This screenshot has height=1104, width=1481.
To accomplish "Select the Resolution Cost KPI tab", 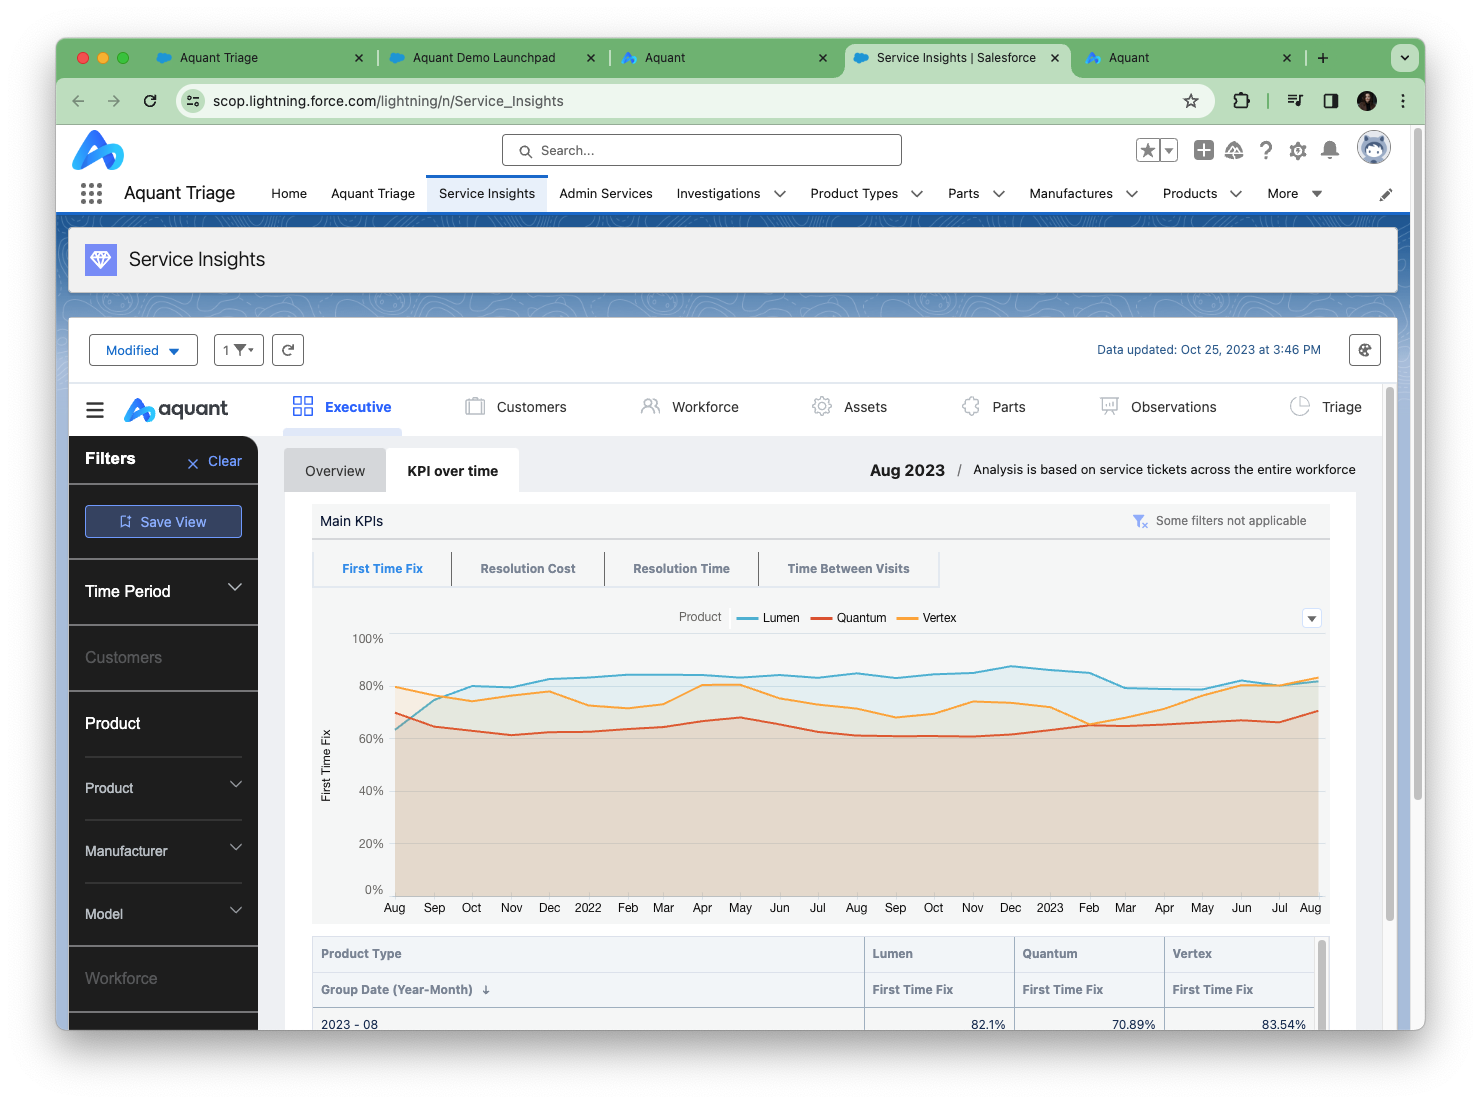I will click(528, 569).
